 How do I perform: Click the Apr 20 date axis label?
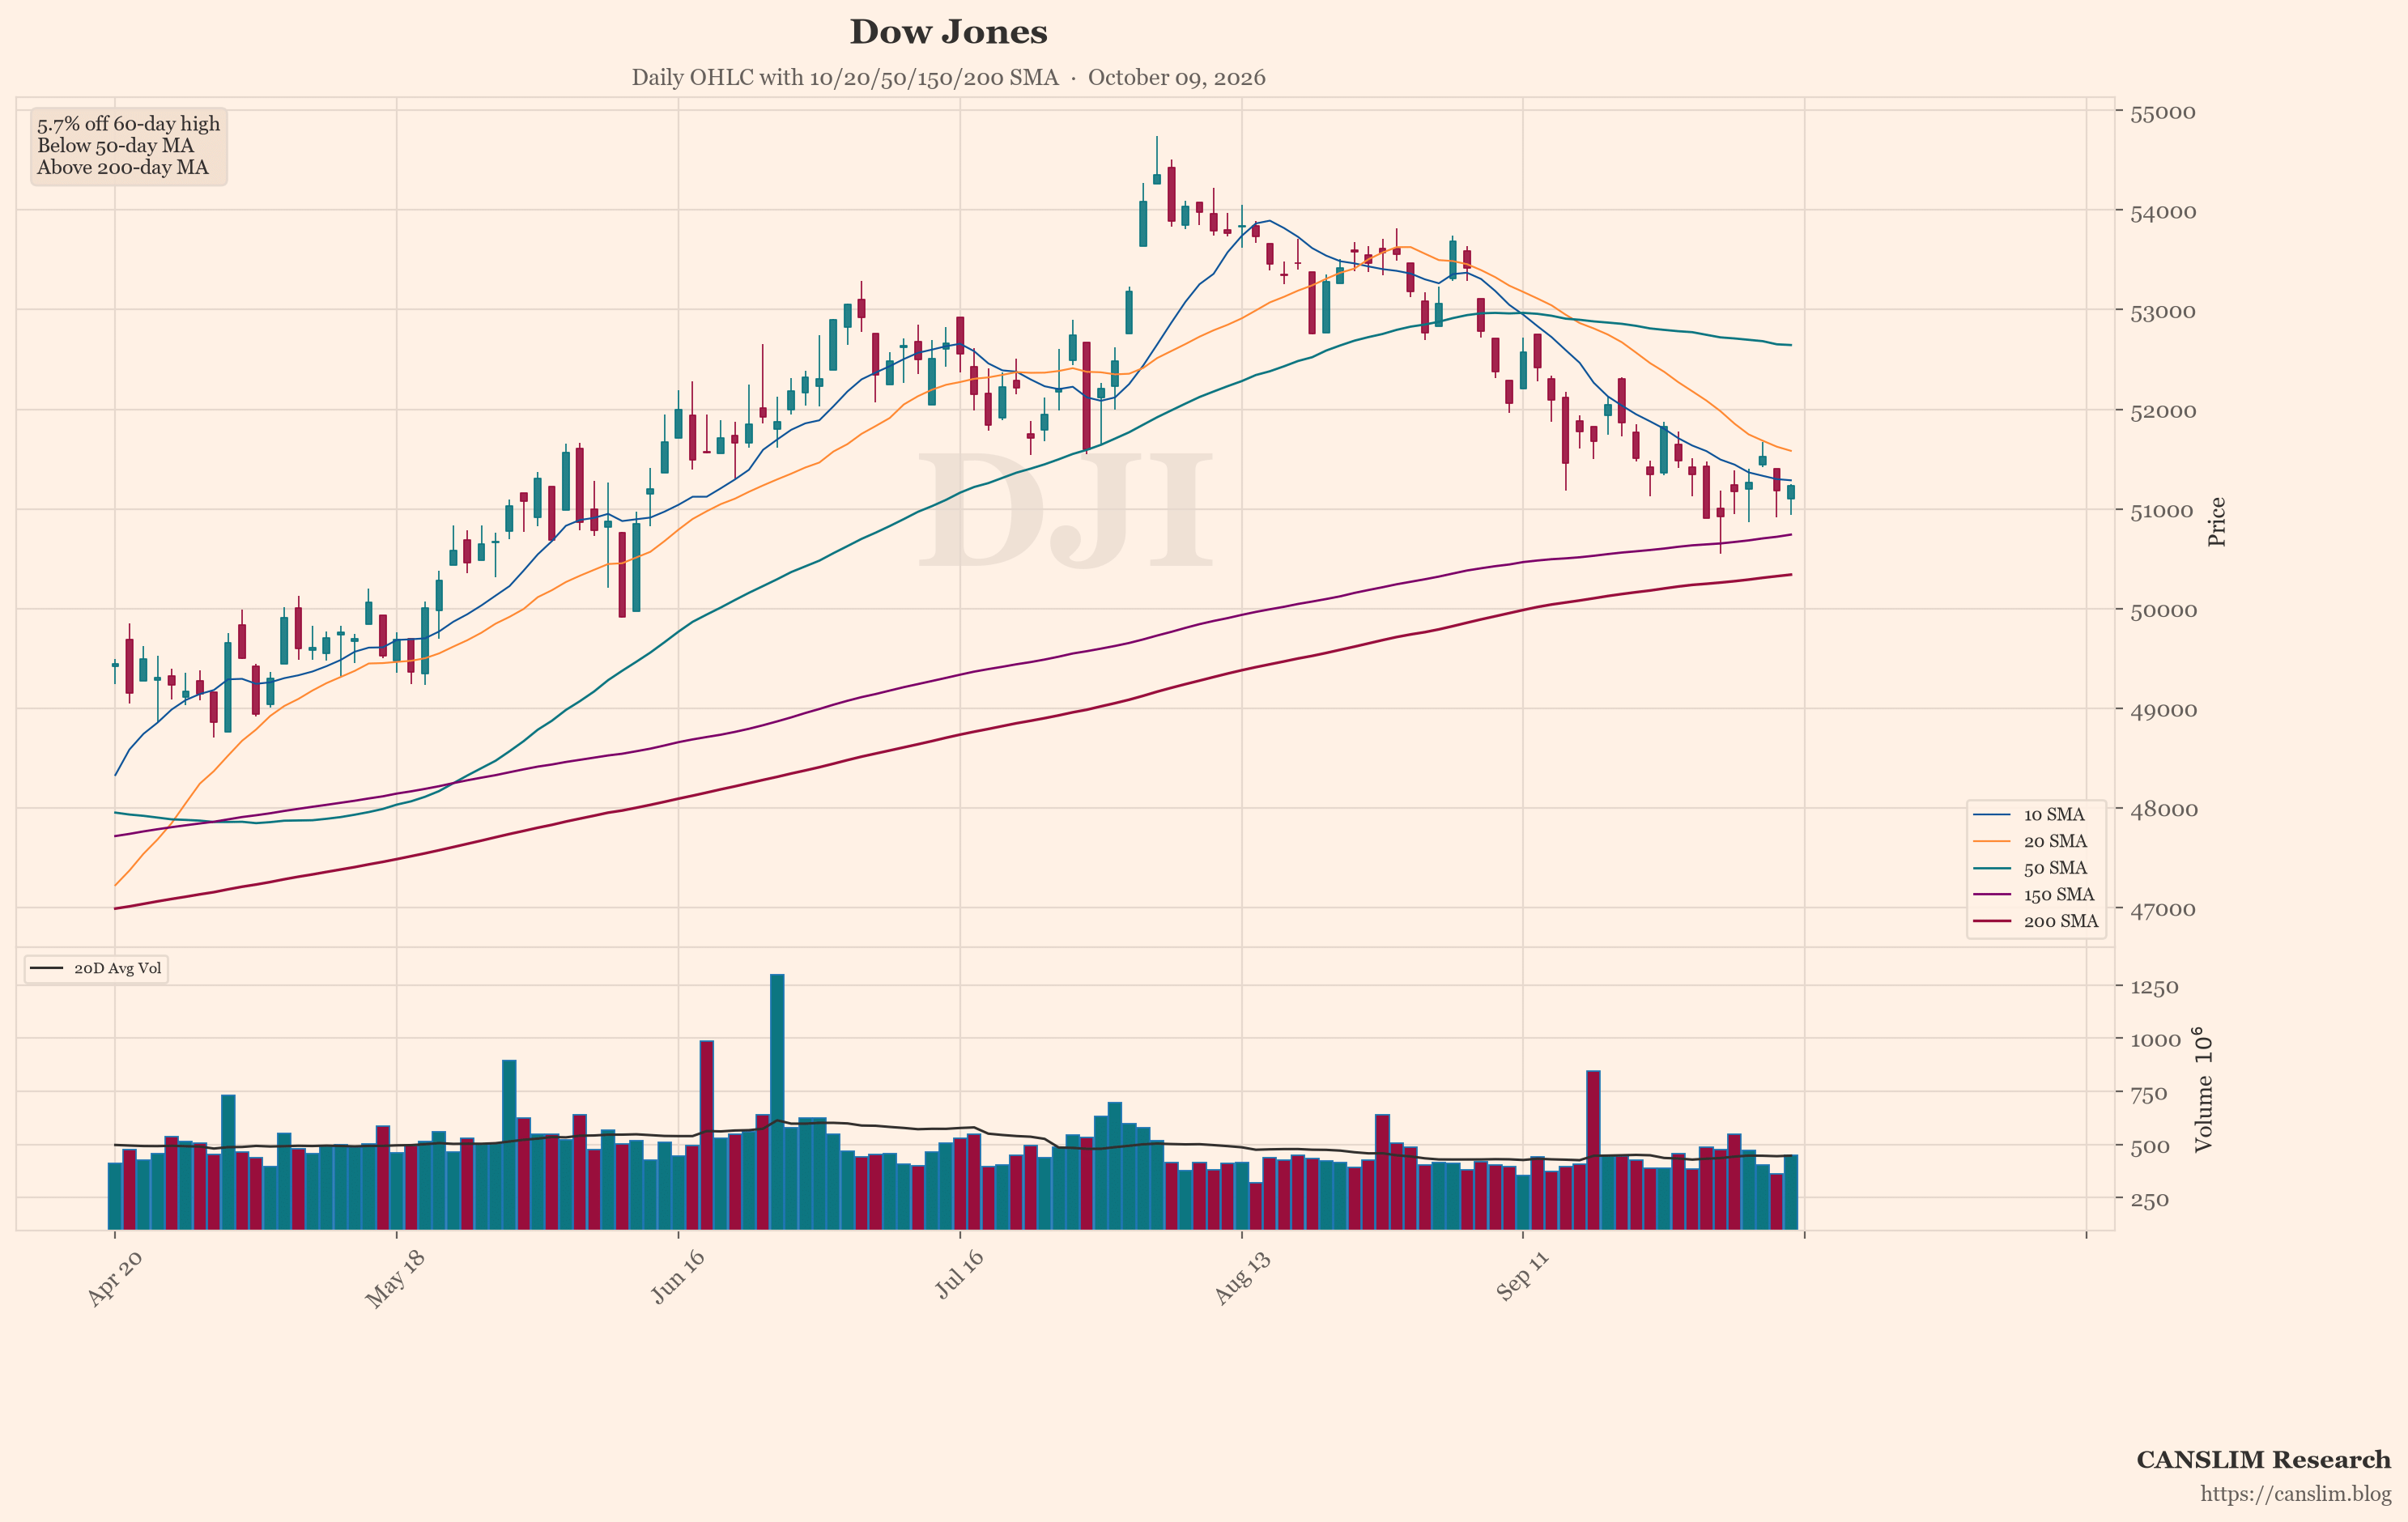pos(114,1278)
